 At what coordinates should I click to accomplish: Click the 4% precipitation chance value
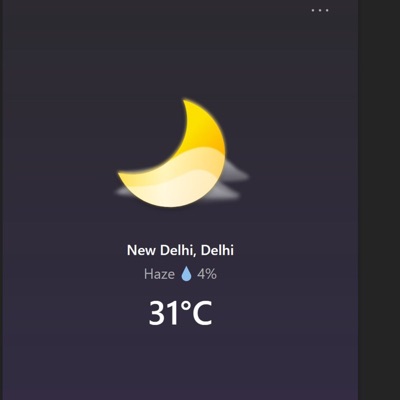[x=207, y=274]
